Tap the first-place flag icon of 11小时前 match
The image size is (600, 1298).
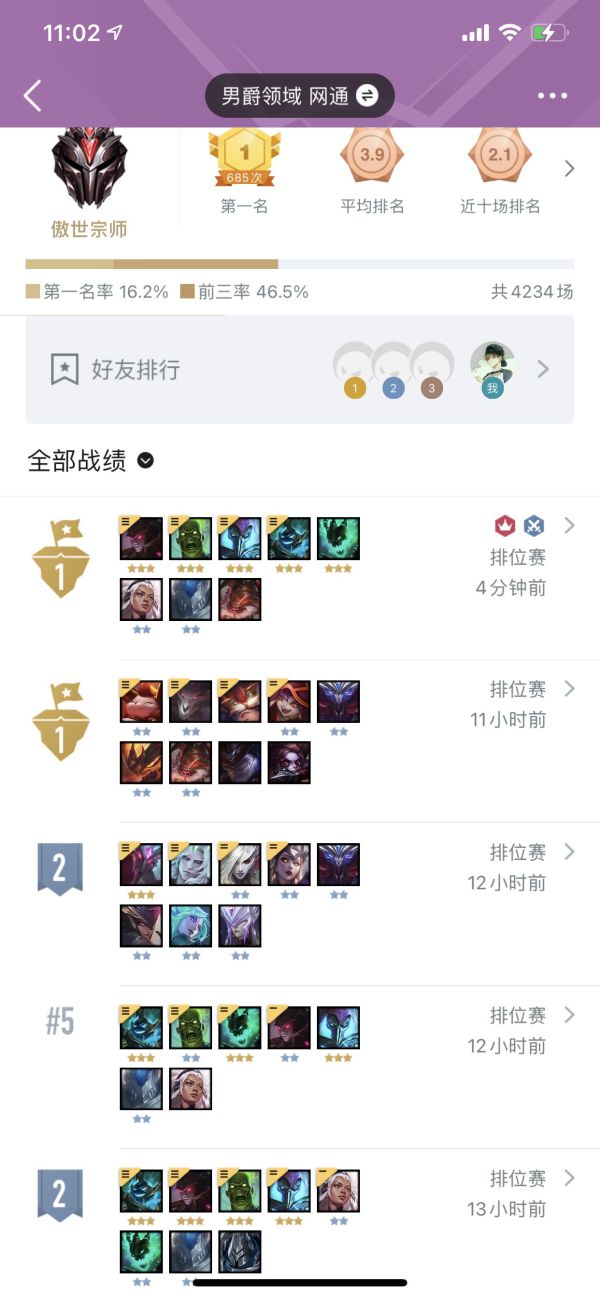[60, 721]
